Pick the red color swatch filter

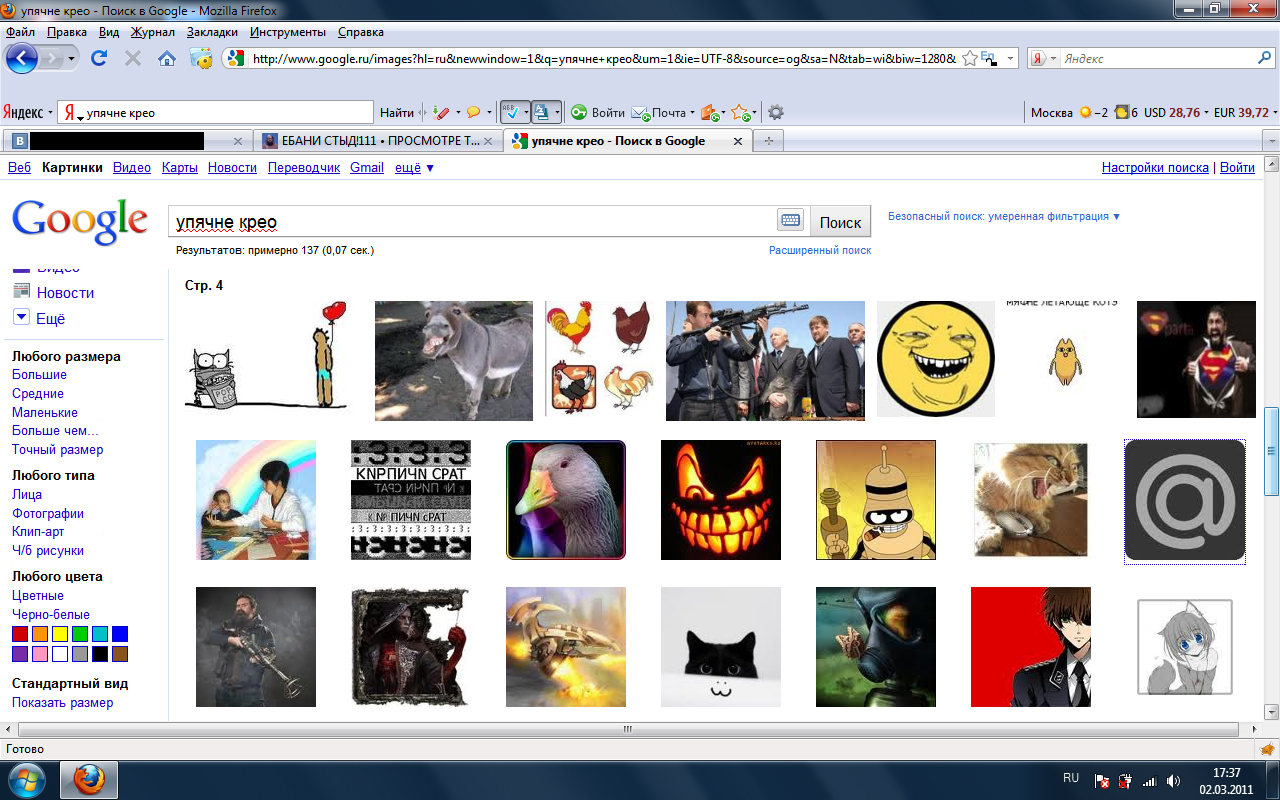pos(20,634)
